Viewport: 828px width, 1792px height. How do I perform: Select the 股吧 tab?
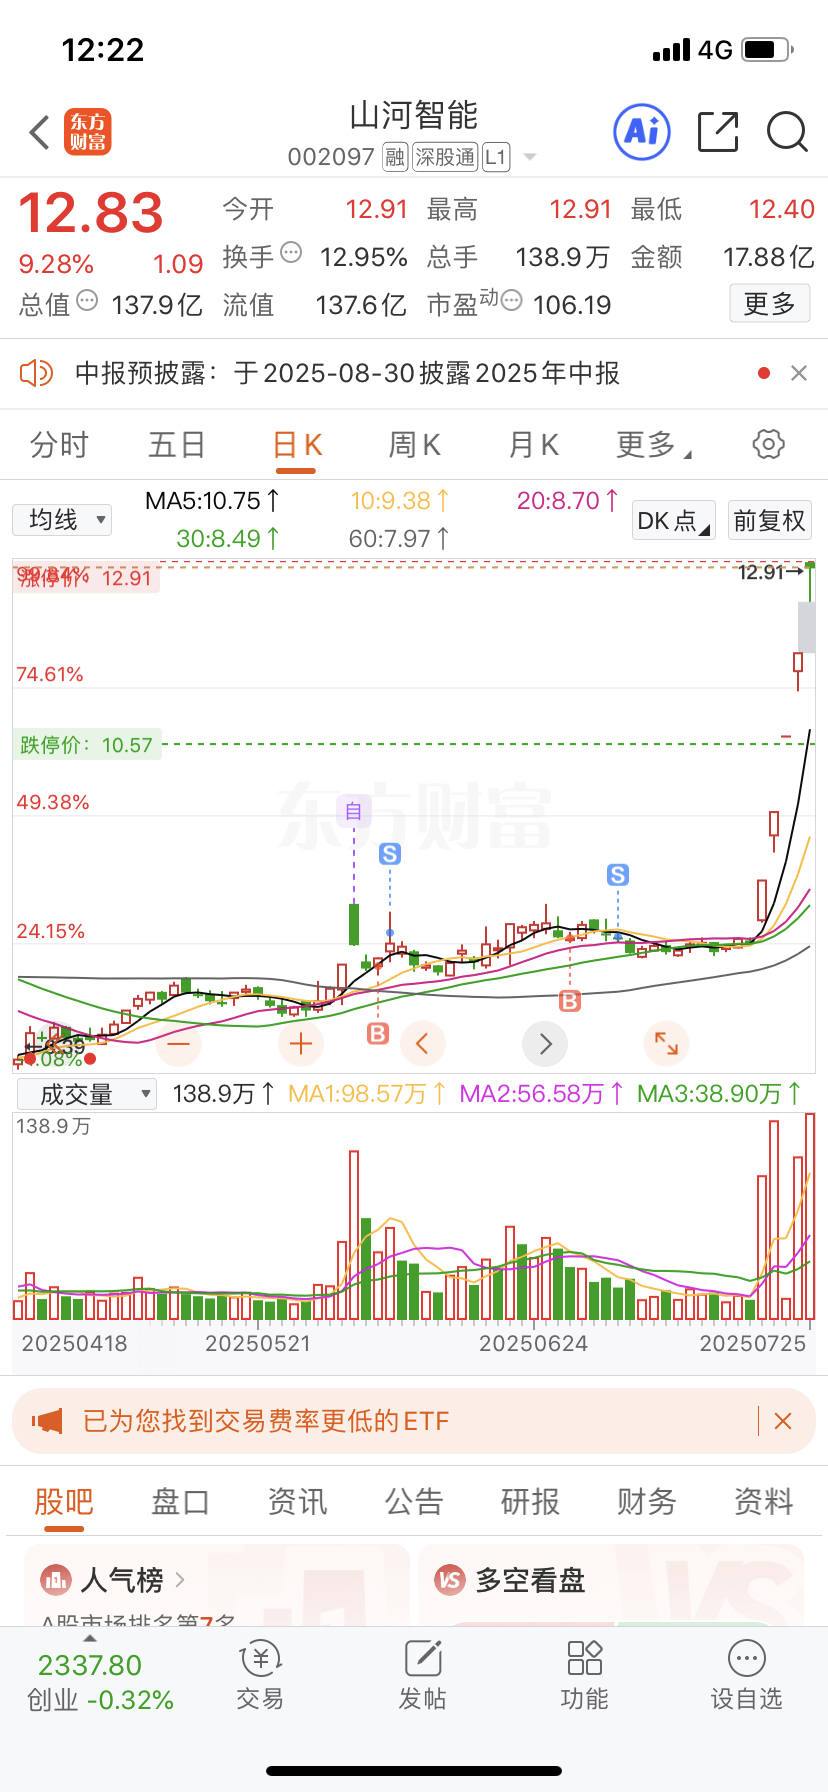[64, 1501]
